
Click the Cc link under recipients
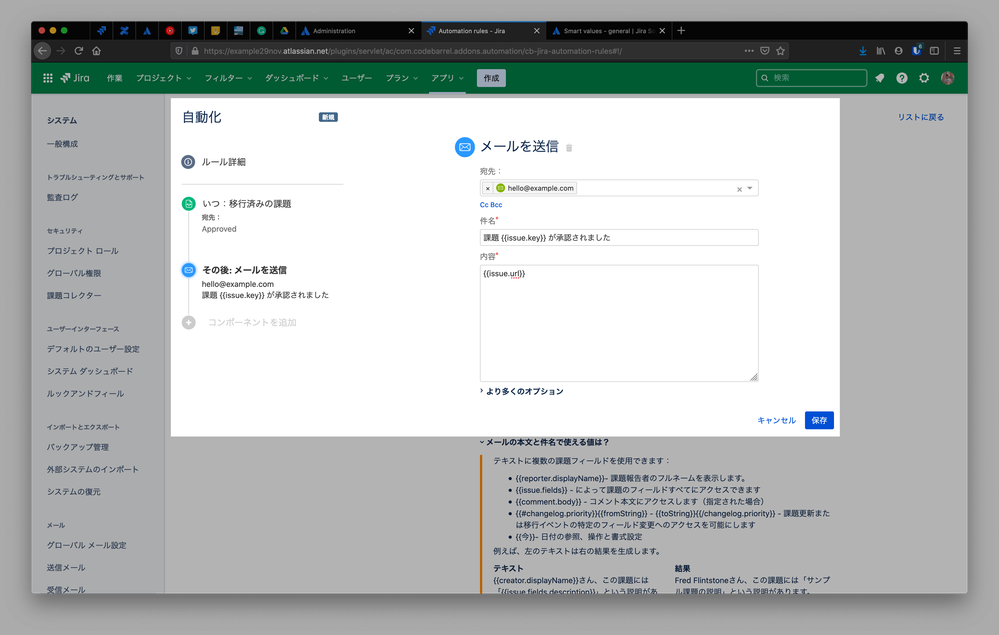click(484, 205)
